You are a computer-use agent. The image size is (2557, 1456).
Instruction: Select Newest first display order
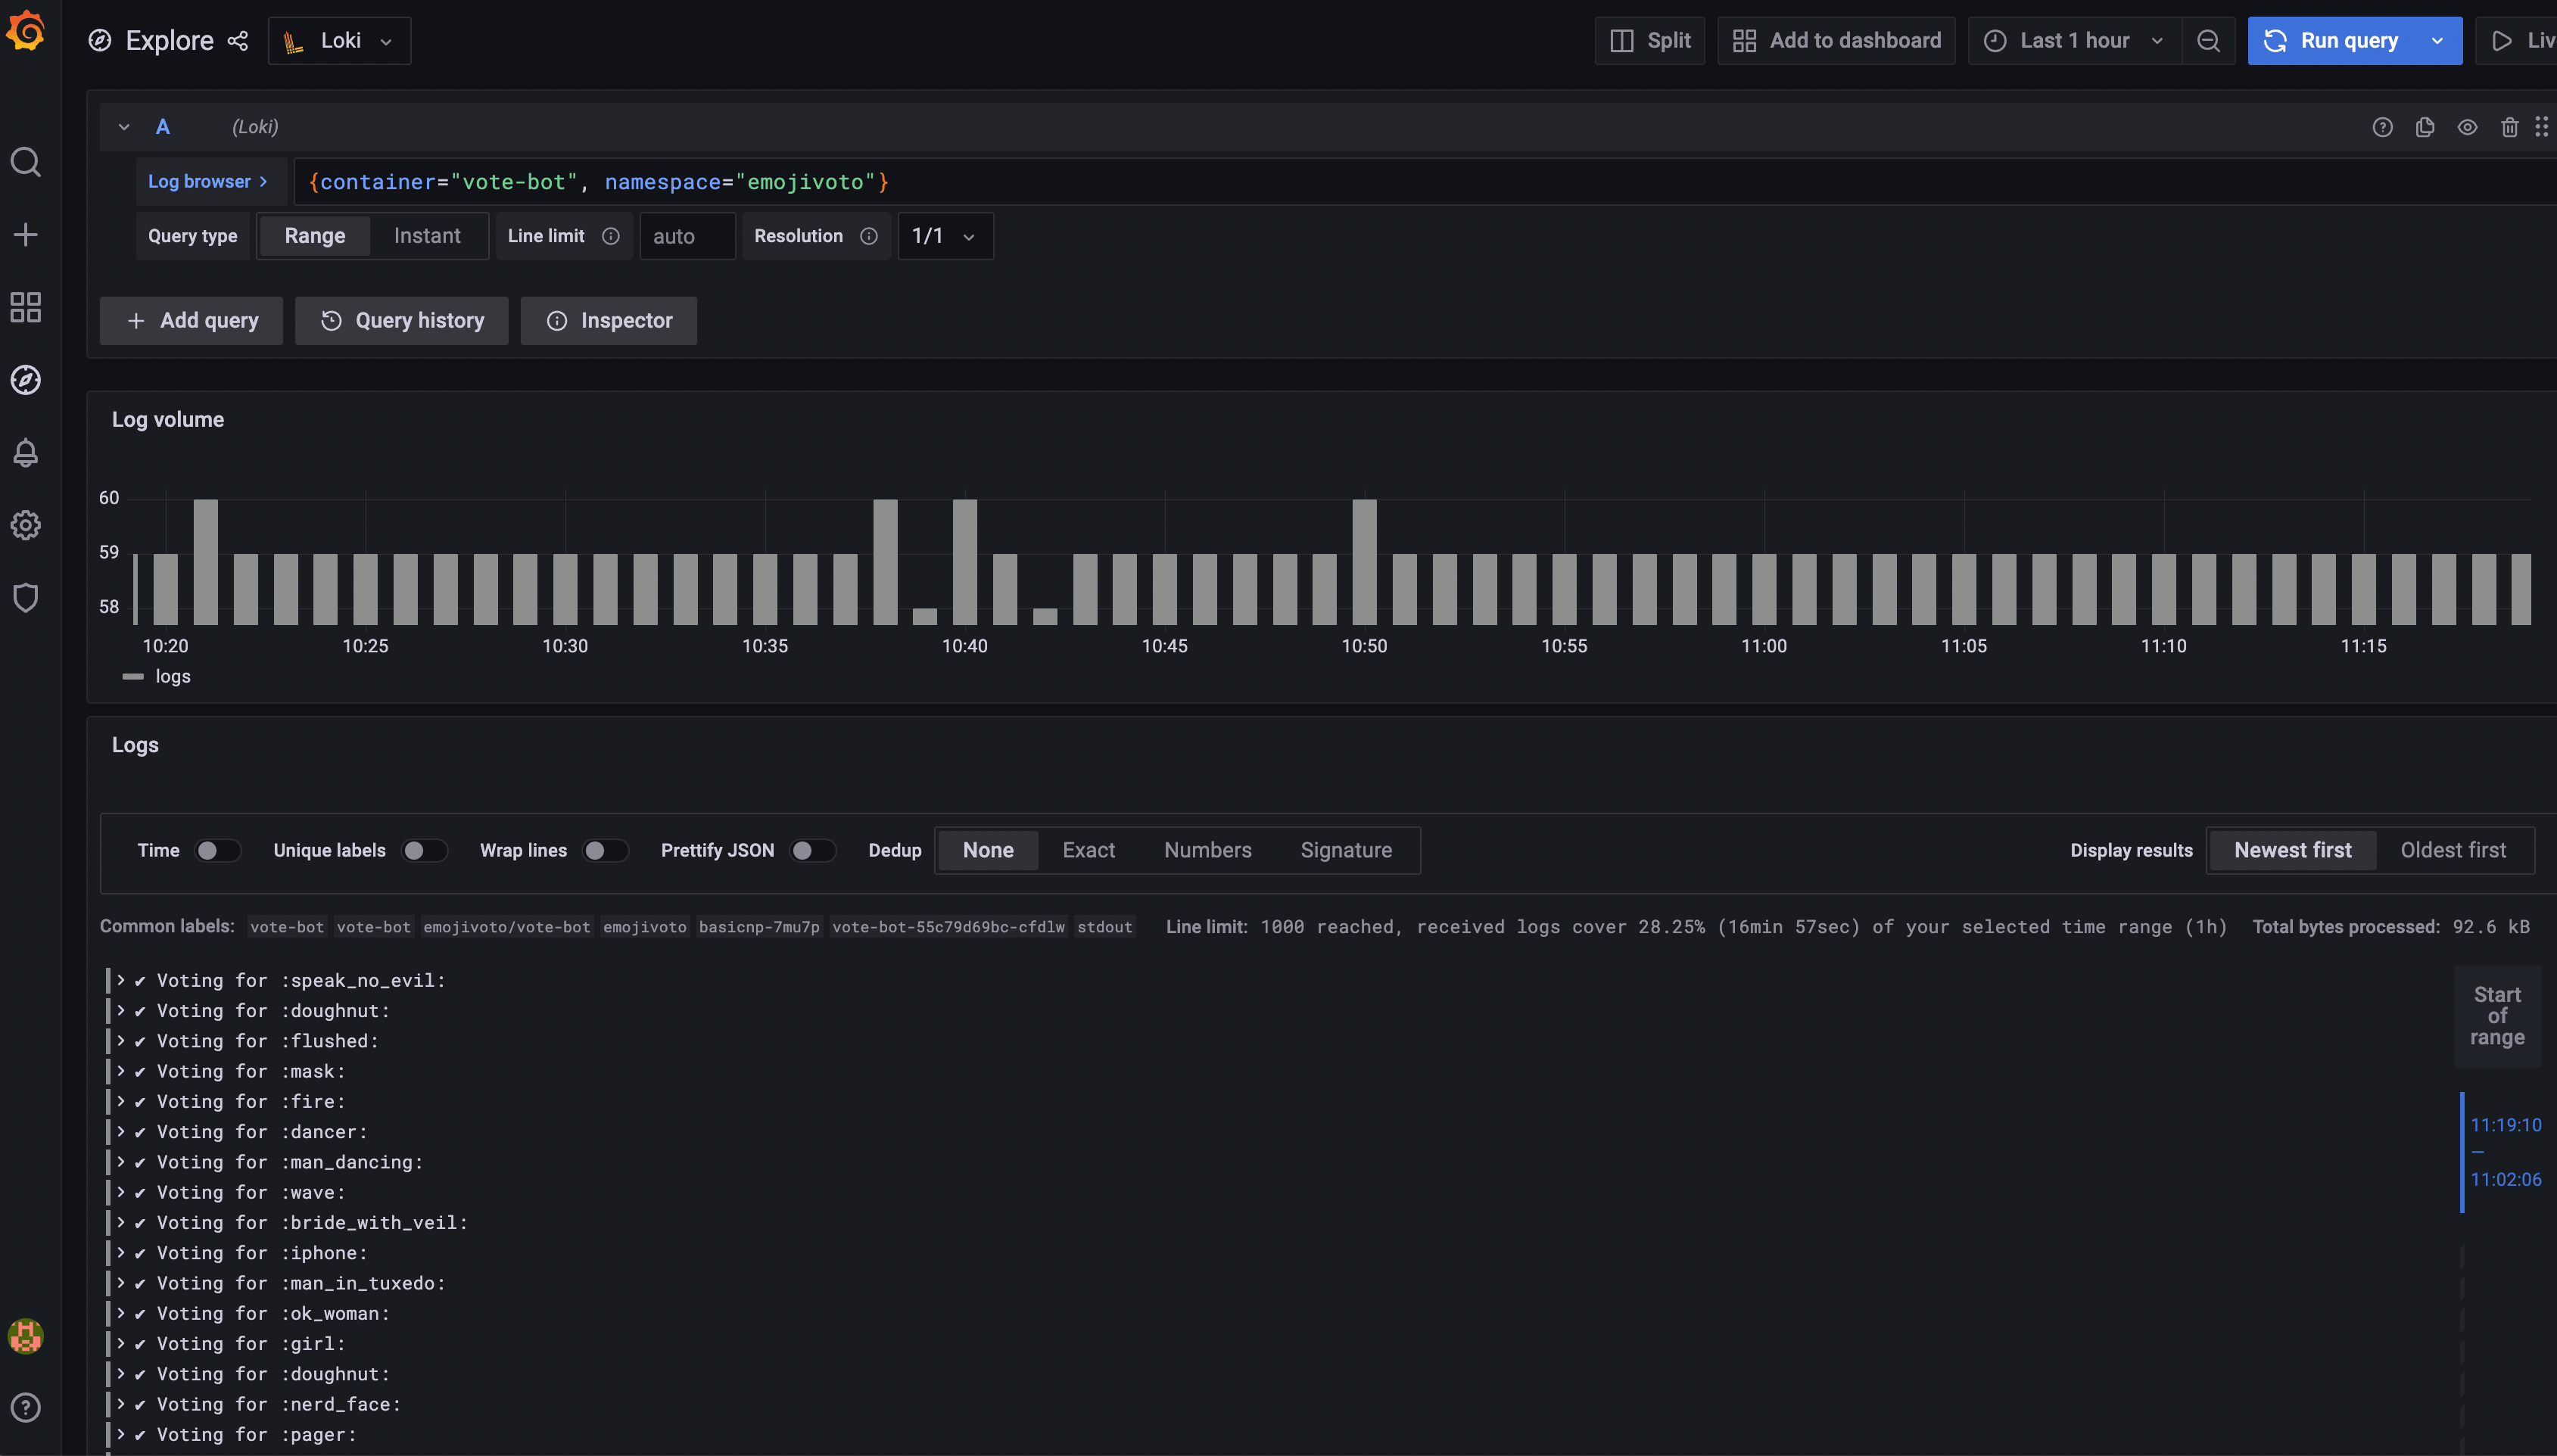[x=2293, y=851]
